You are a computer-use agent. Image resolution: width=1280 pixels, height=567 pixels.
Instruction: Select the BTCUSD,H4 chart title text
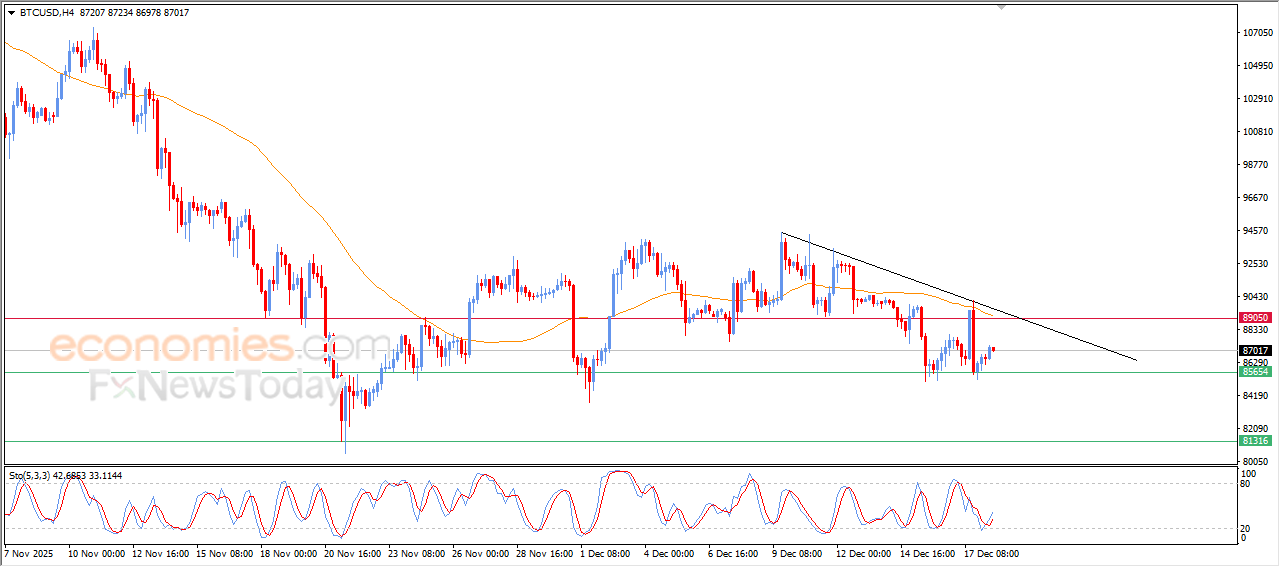click(47, 13)
